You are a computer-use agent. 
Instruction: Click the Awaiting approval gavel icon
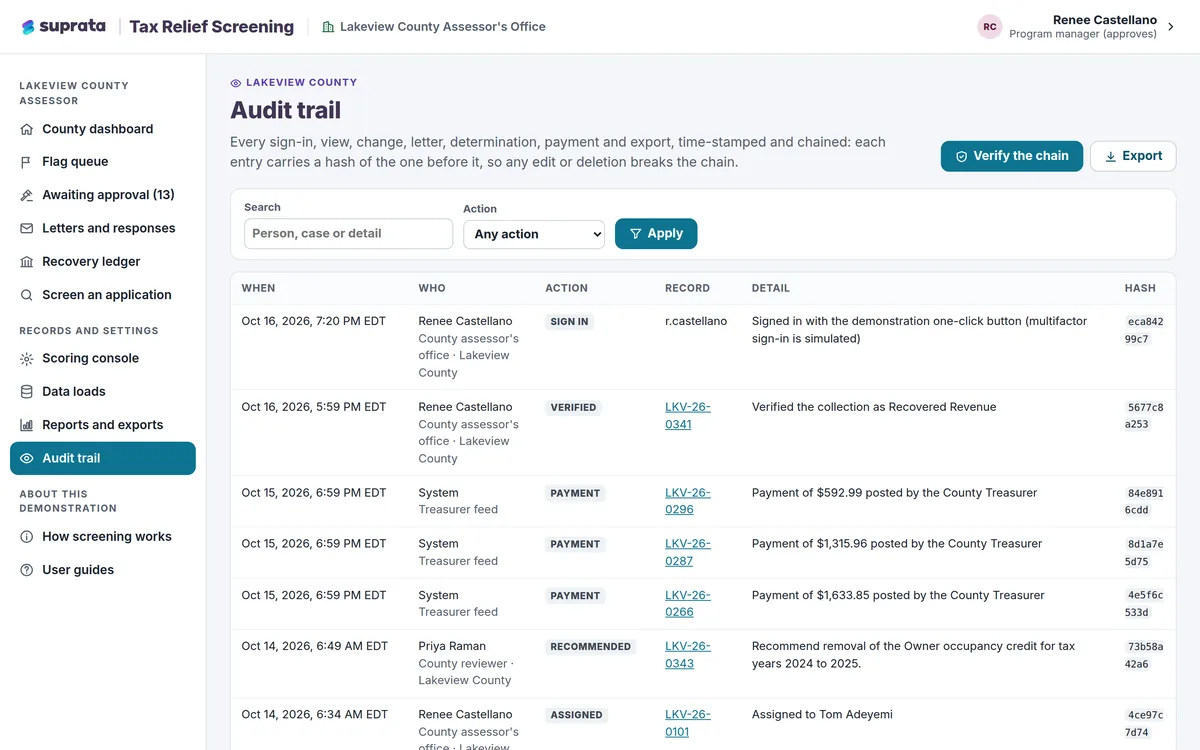click(27, 195)
